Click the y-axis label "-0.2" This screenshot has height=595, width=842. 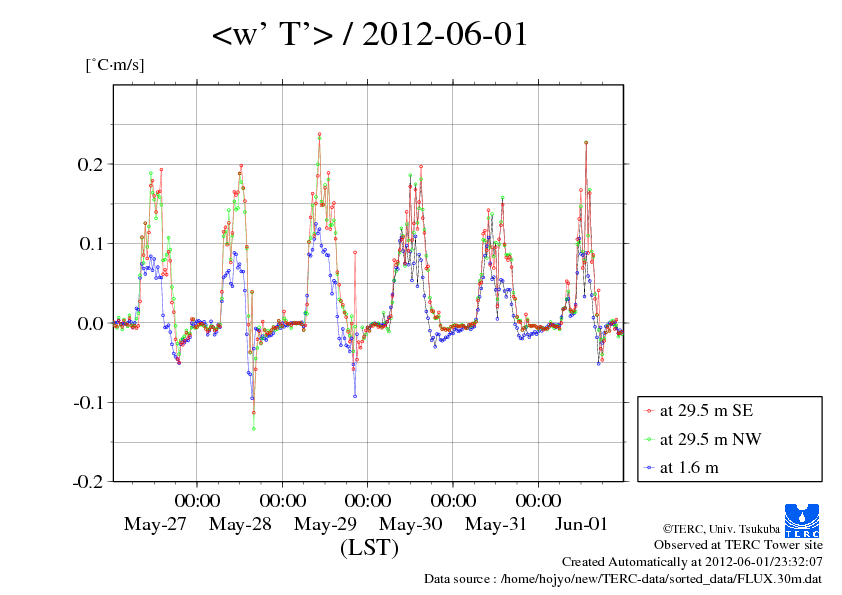coord(88,482)
